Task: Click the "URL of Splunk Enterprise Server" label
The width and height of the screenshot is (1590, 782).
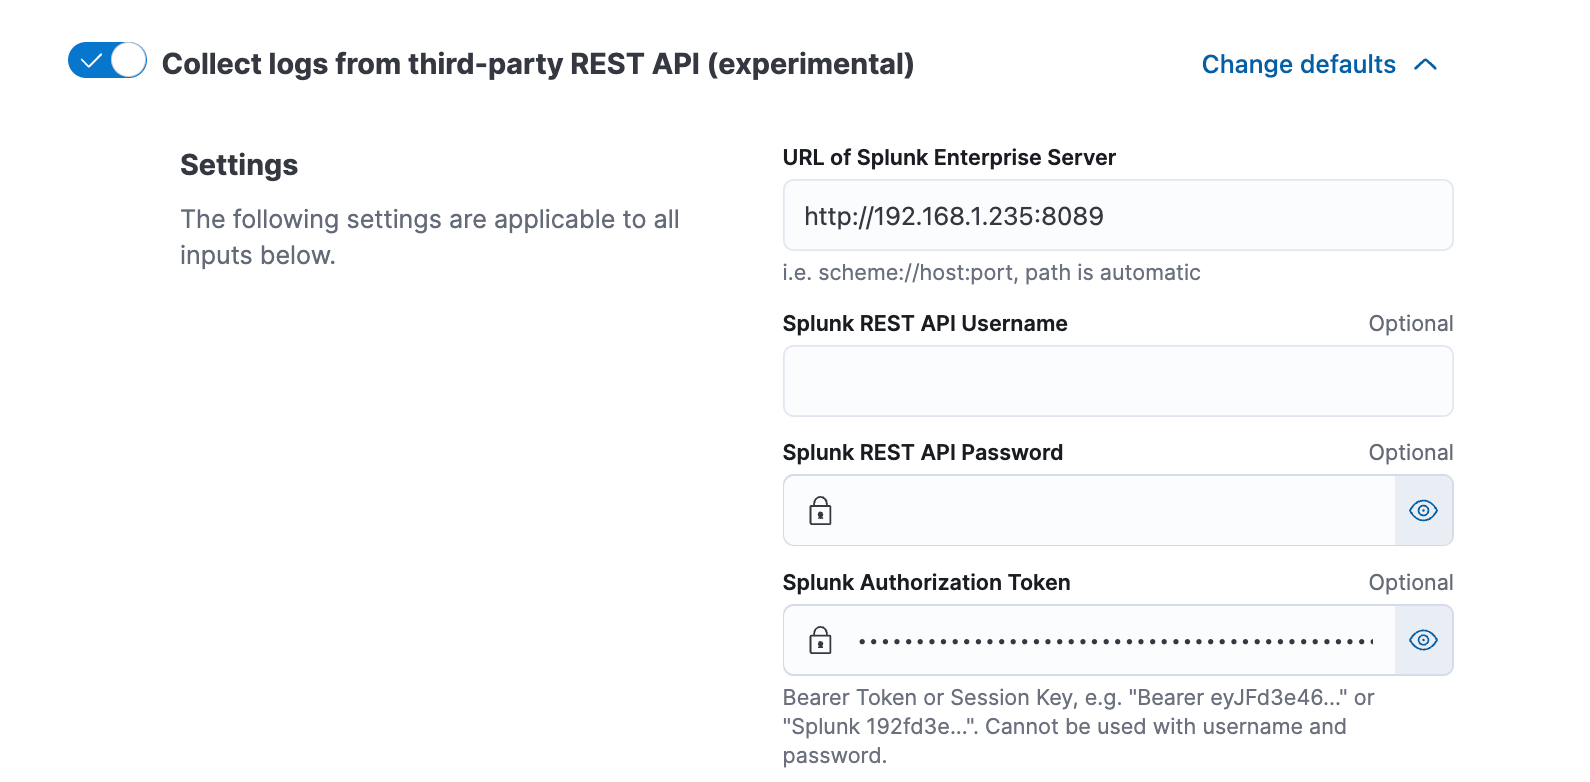Action: tap(949, 157)
